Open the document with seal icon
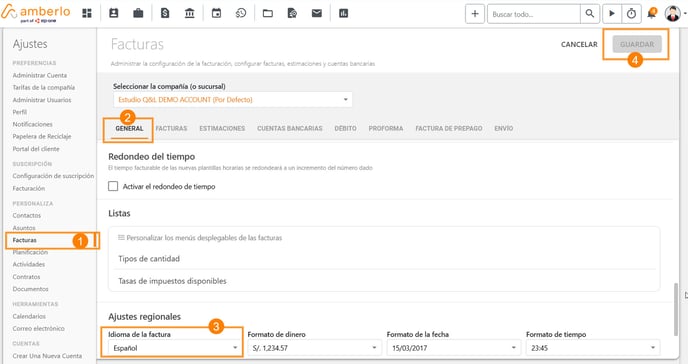The height and width of the screenshot is (364, 688). pos(292,14)
